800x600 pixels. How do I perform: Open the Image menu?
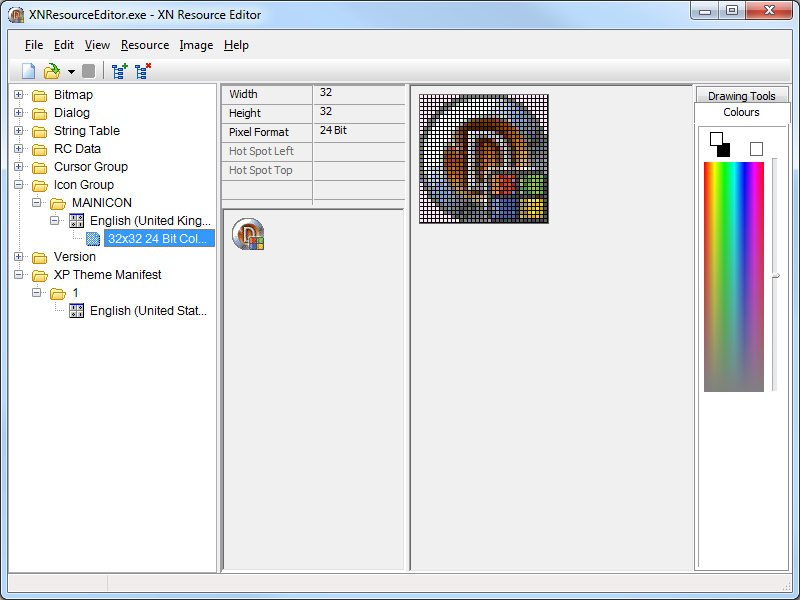[x=196, y=45]
